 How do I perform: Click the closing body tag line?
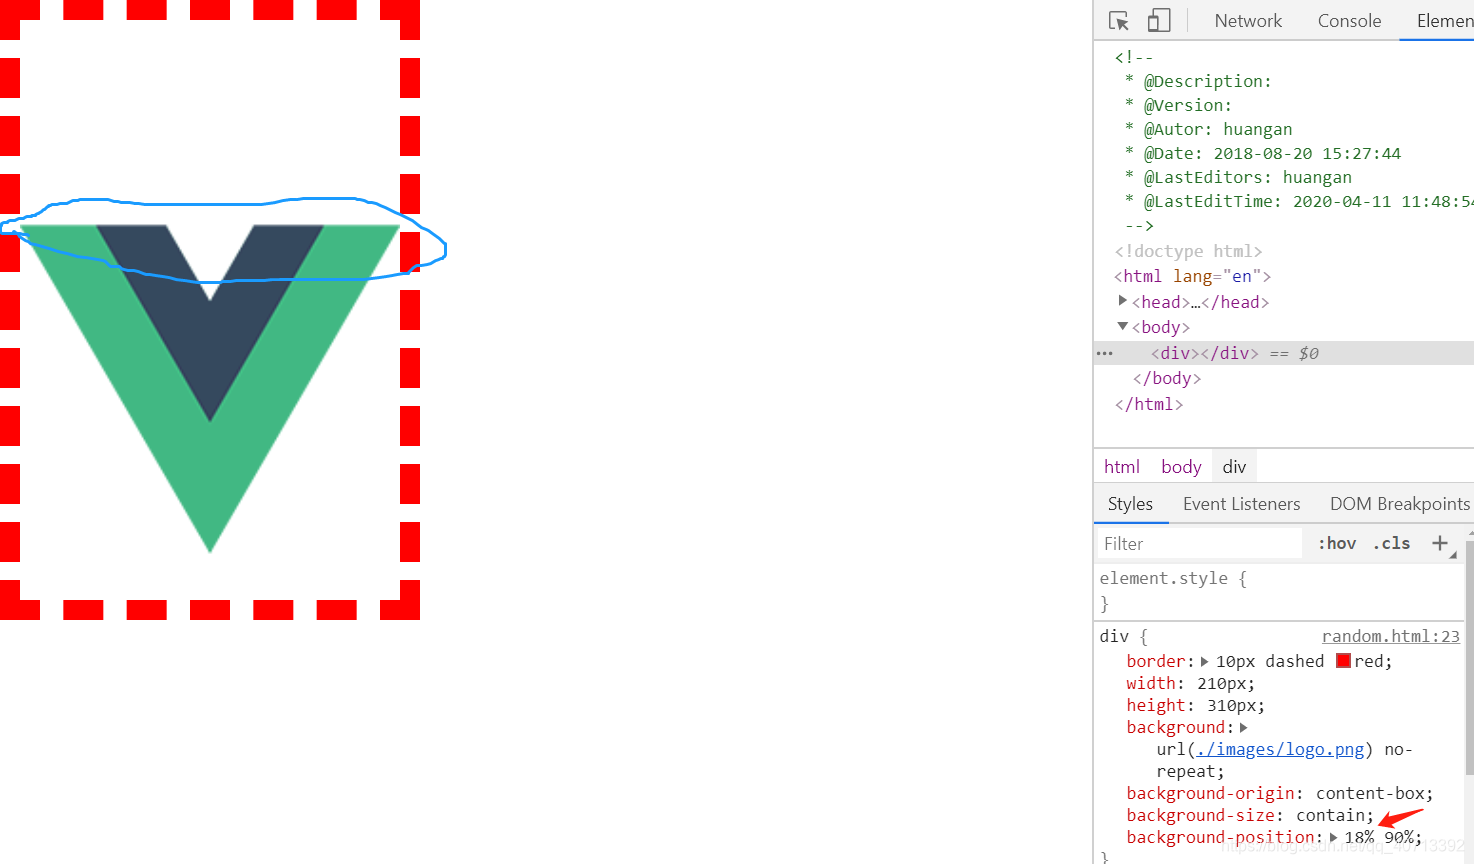1166,378
